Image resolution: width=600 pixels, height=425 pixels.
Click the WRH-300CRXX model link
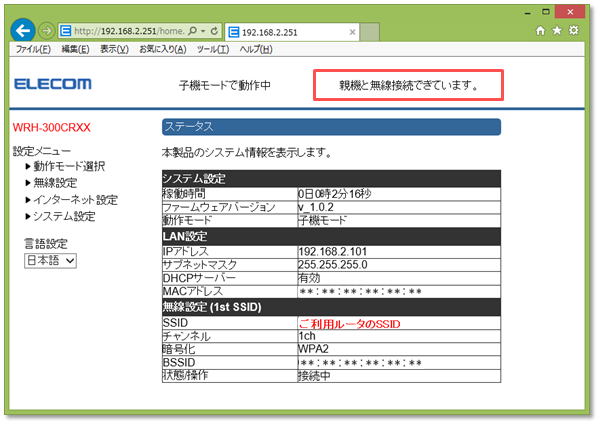coord(52,127)
